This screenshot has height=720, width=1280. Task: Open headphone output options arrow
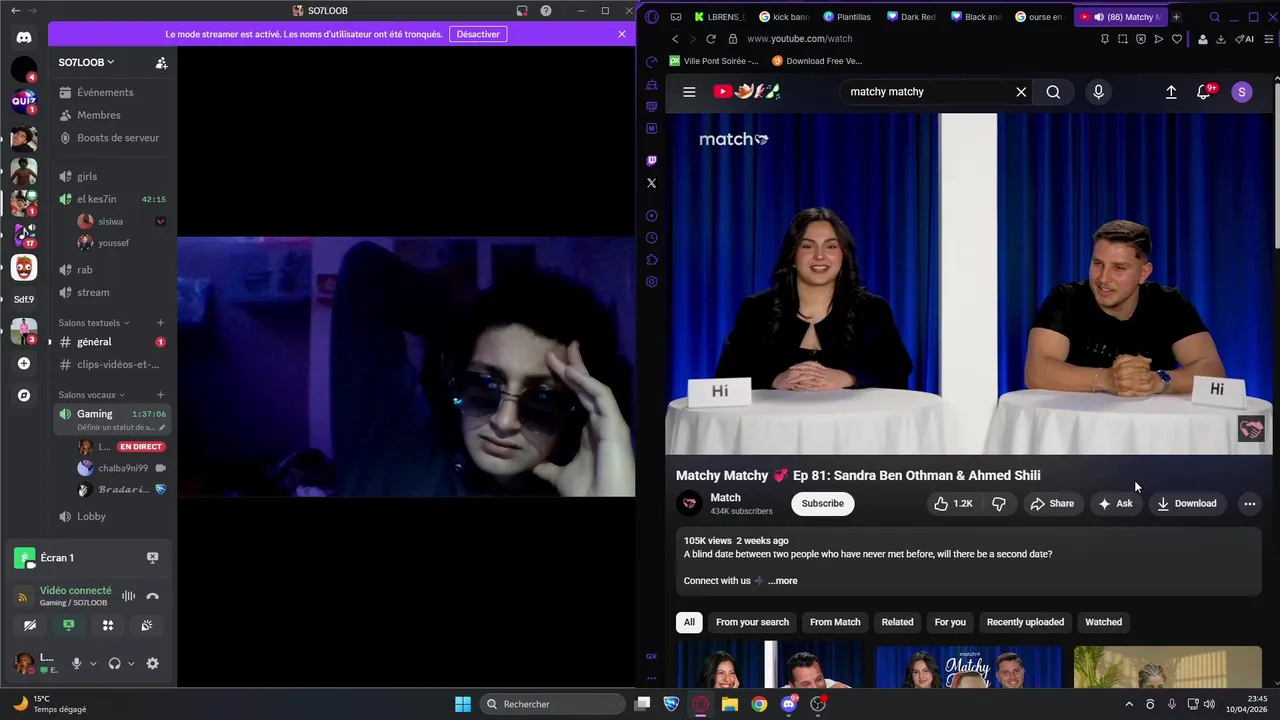[131, 663]
